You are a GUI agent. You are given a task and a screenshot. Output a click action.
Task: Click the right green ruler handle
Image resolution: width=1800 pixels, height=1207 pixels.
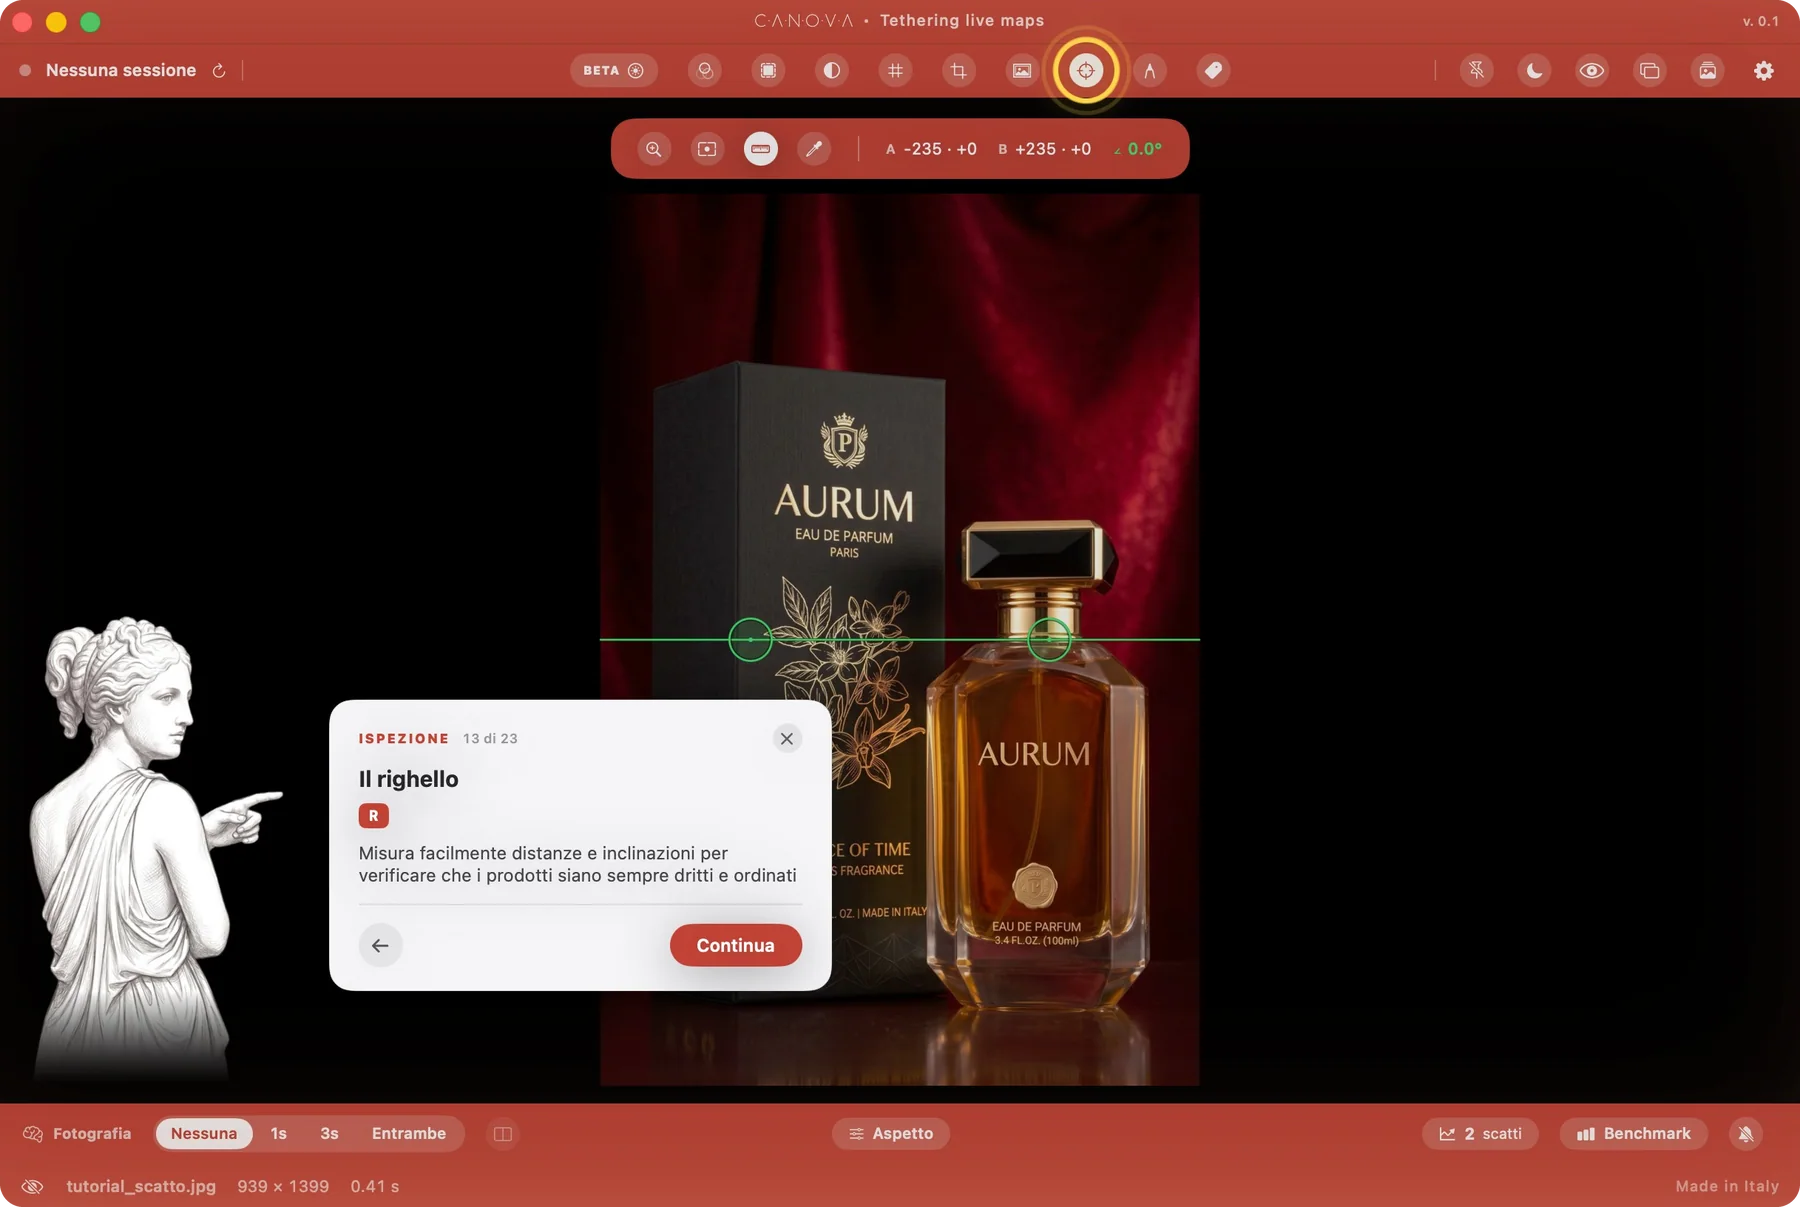[x=1049, y=639]
